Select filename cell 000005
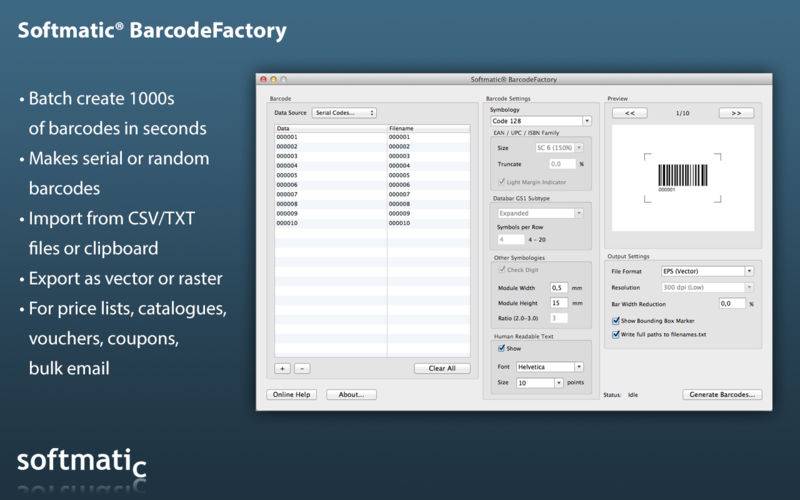Viewport: 800px width, 500px height. tap(429, 175)
